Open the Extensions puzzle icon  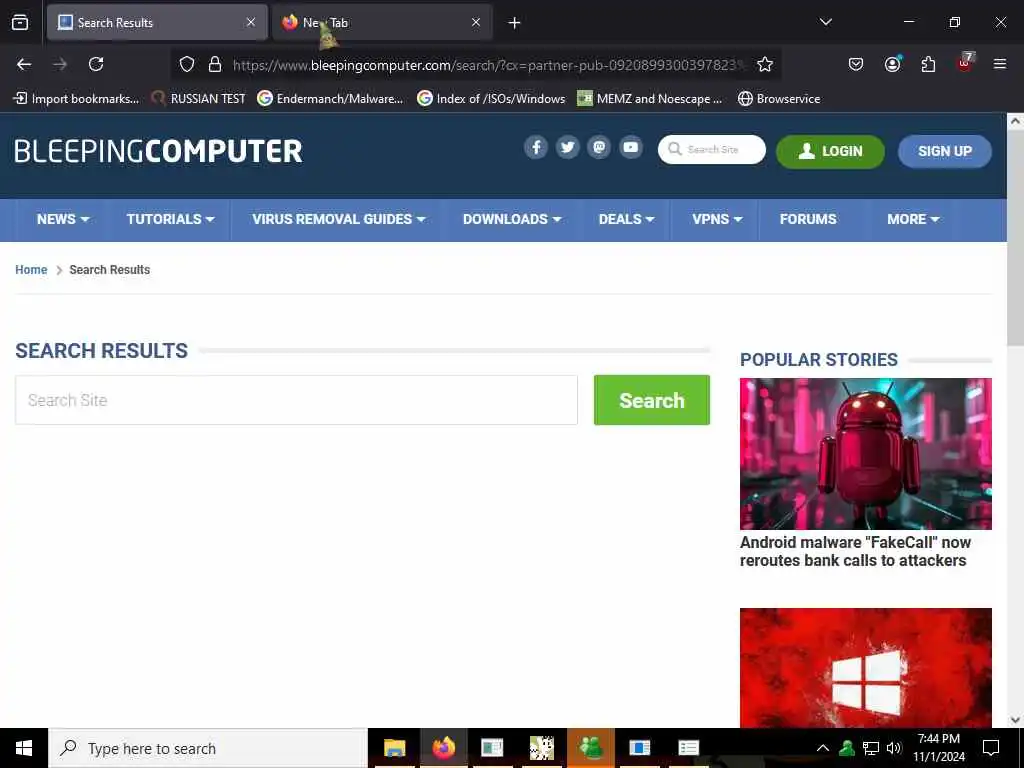[928, 64]
